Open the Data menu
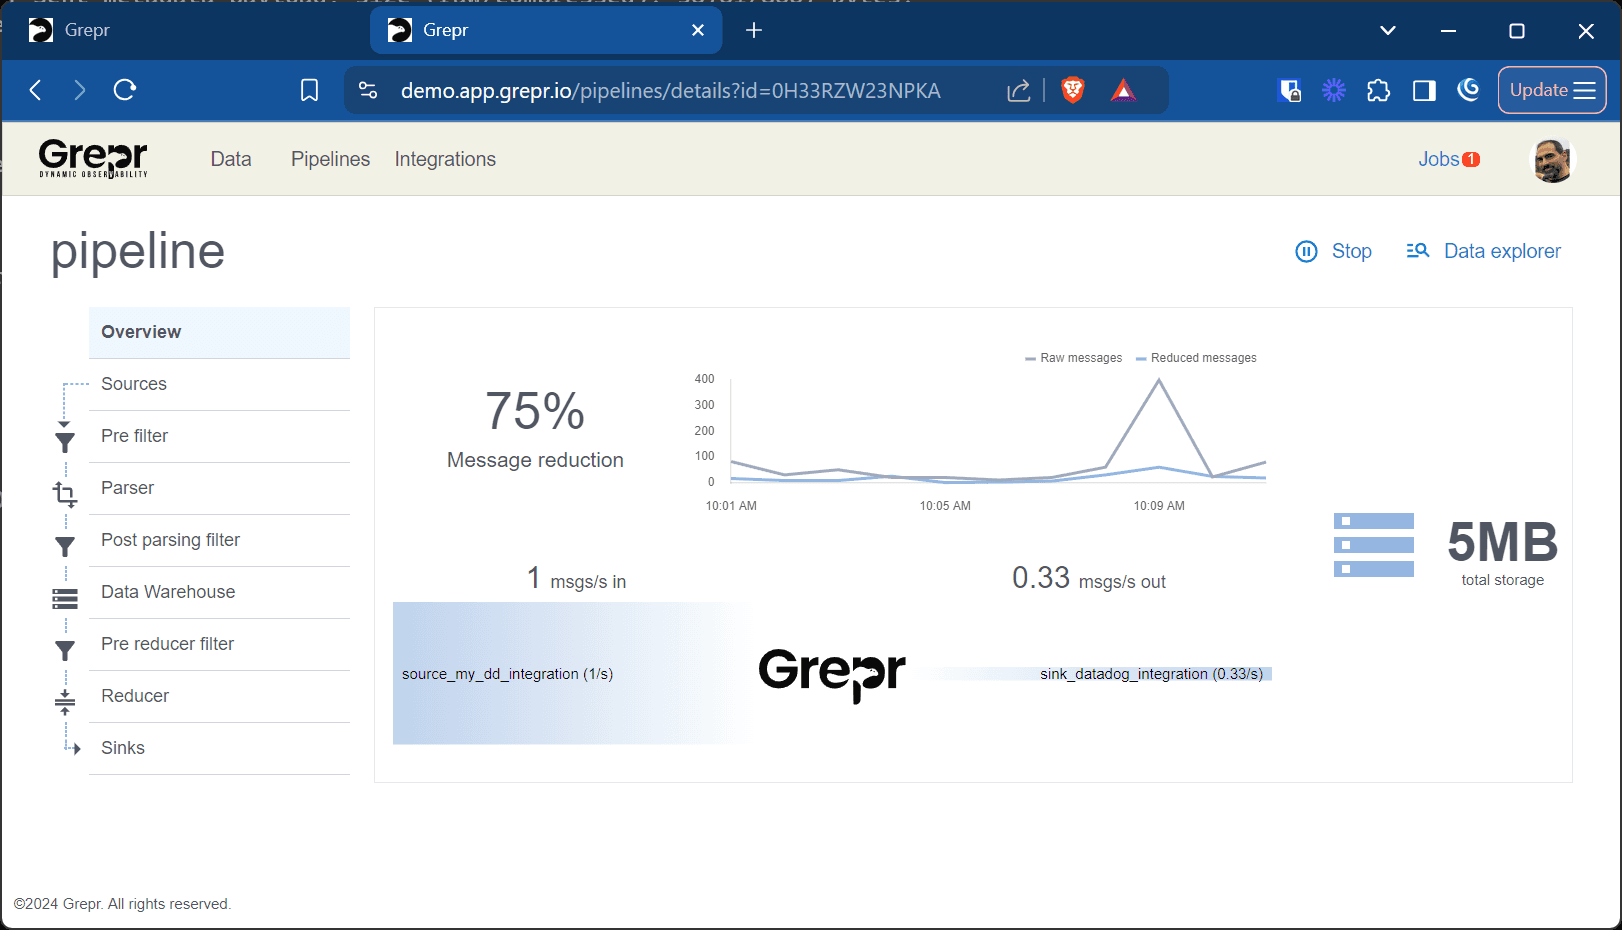Viewport: 1622px width, 930px height. point(231,159)
